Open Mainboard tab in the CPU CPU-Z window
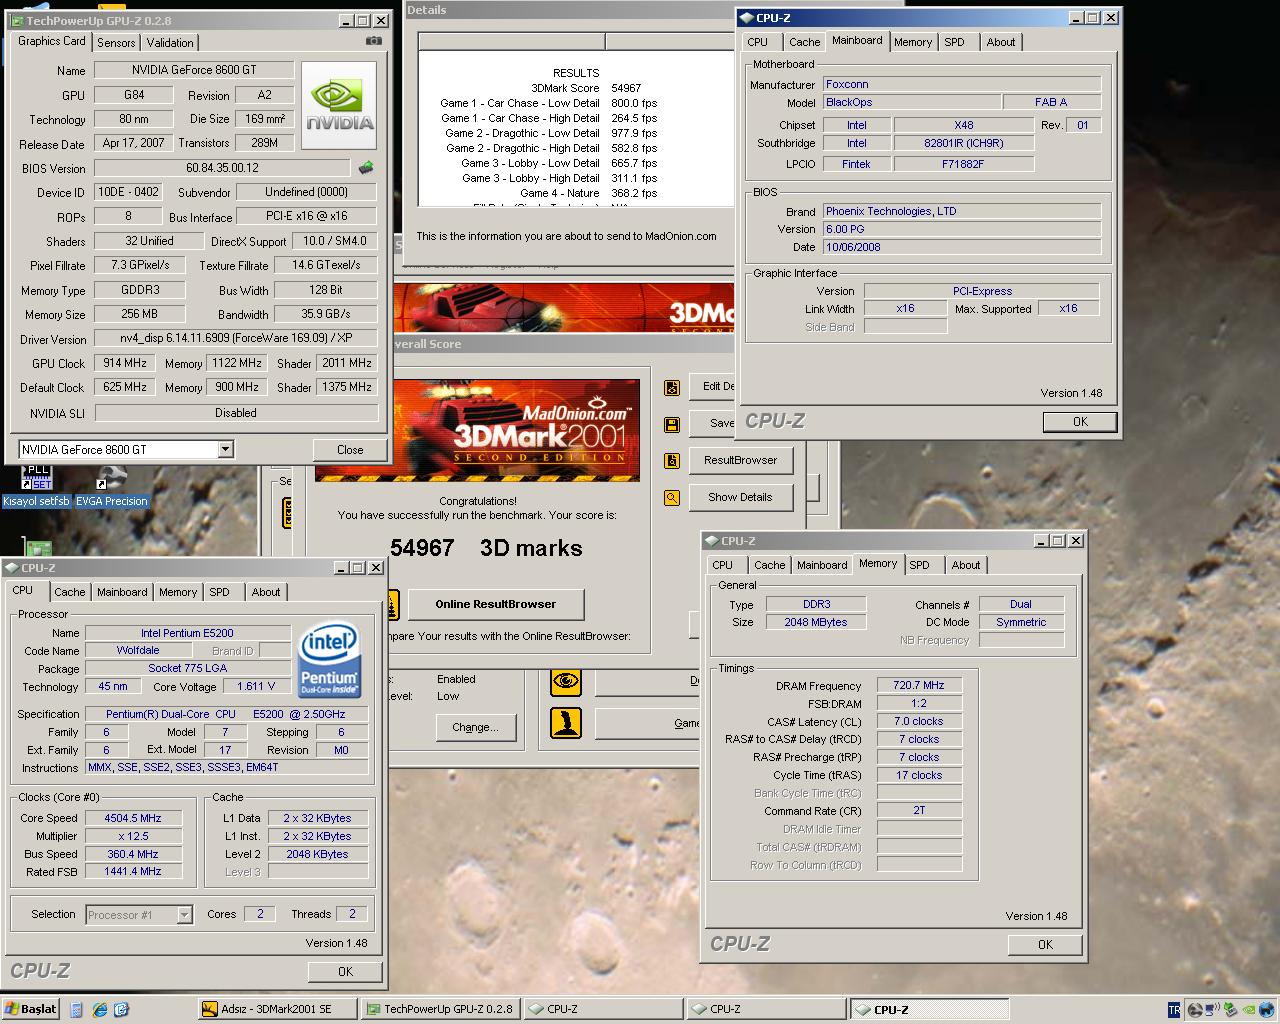This screenshot has height=1024, width=1280. tap(122, 592)
